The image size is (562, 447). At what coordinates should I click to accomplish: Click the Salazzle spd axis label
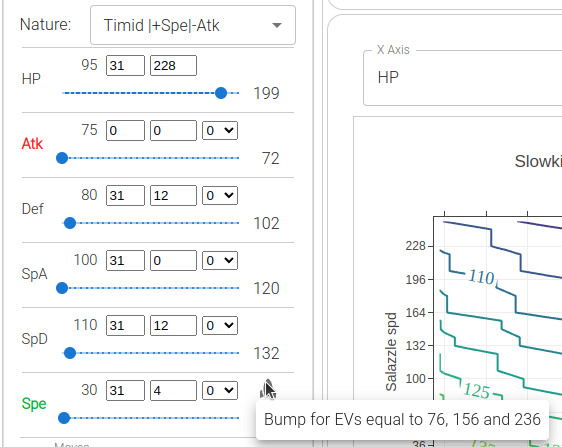(391, 352)
